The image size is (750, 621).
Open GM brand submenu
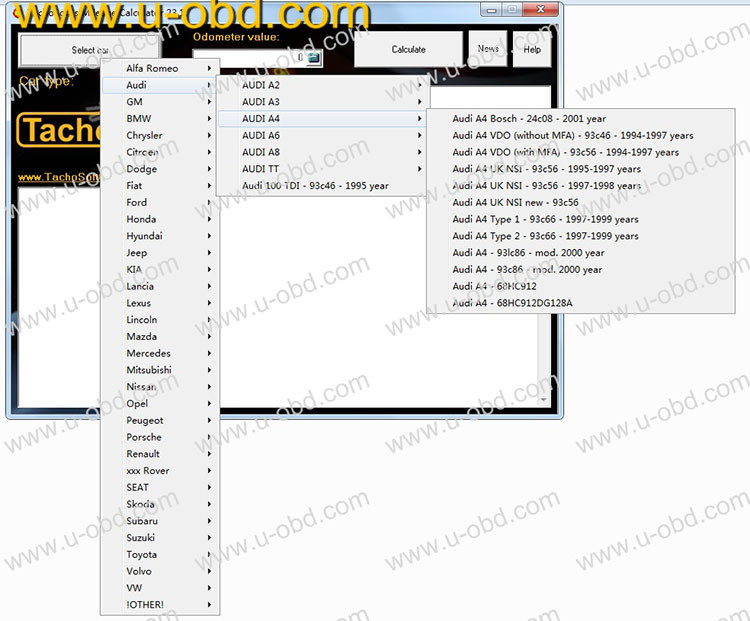pyautogui.click(x=160, y=102)
